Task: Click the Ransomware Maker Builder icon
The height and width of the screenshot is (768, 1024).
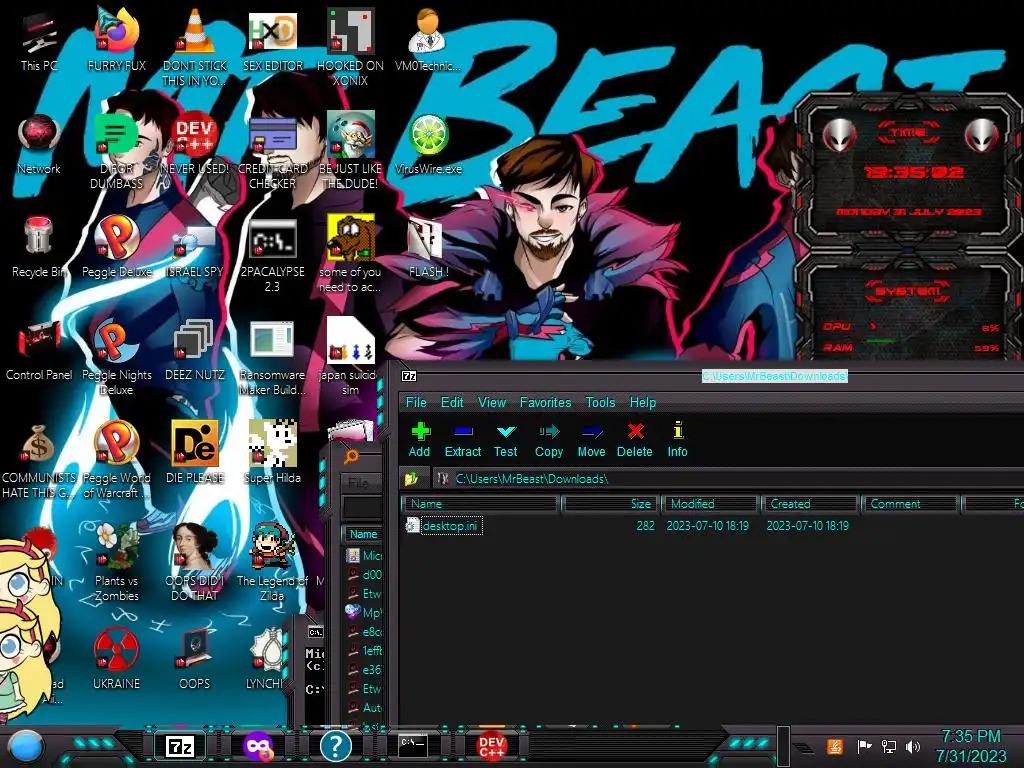Action: coord(272,358)
